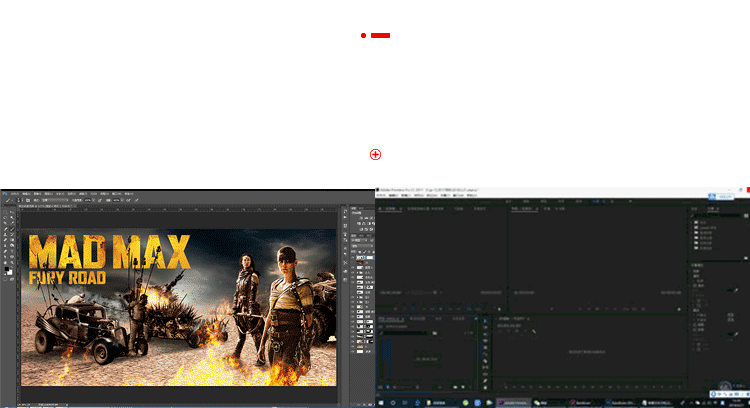Click Photoshop foreground color swatch
Screen dimensions: 750x408
tap(7, 269)
